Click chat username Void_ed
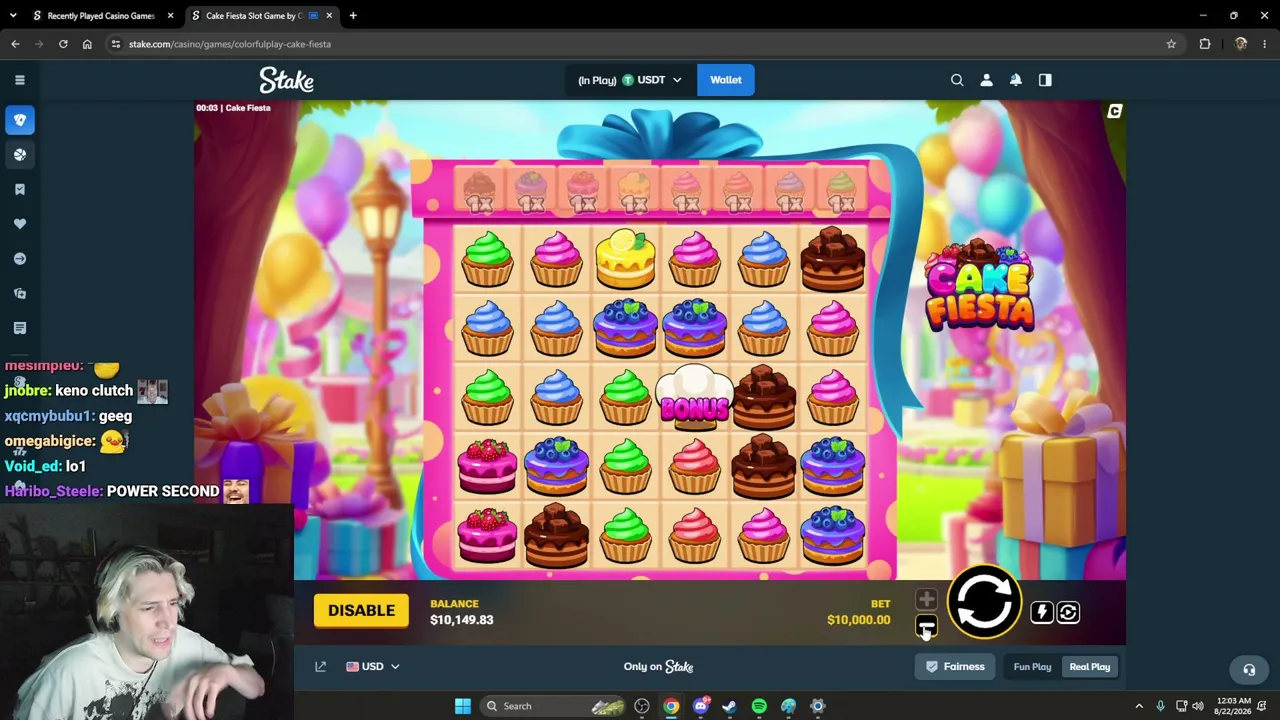This screenshot has width=1280, height=720. click(x=33, y=466)
